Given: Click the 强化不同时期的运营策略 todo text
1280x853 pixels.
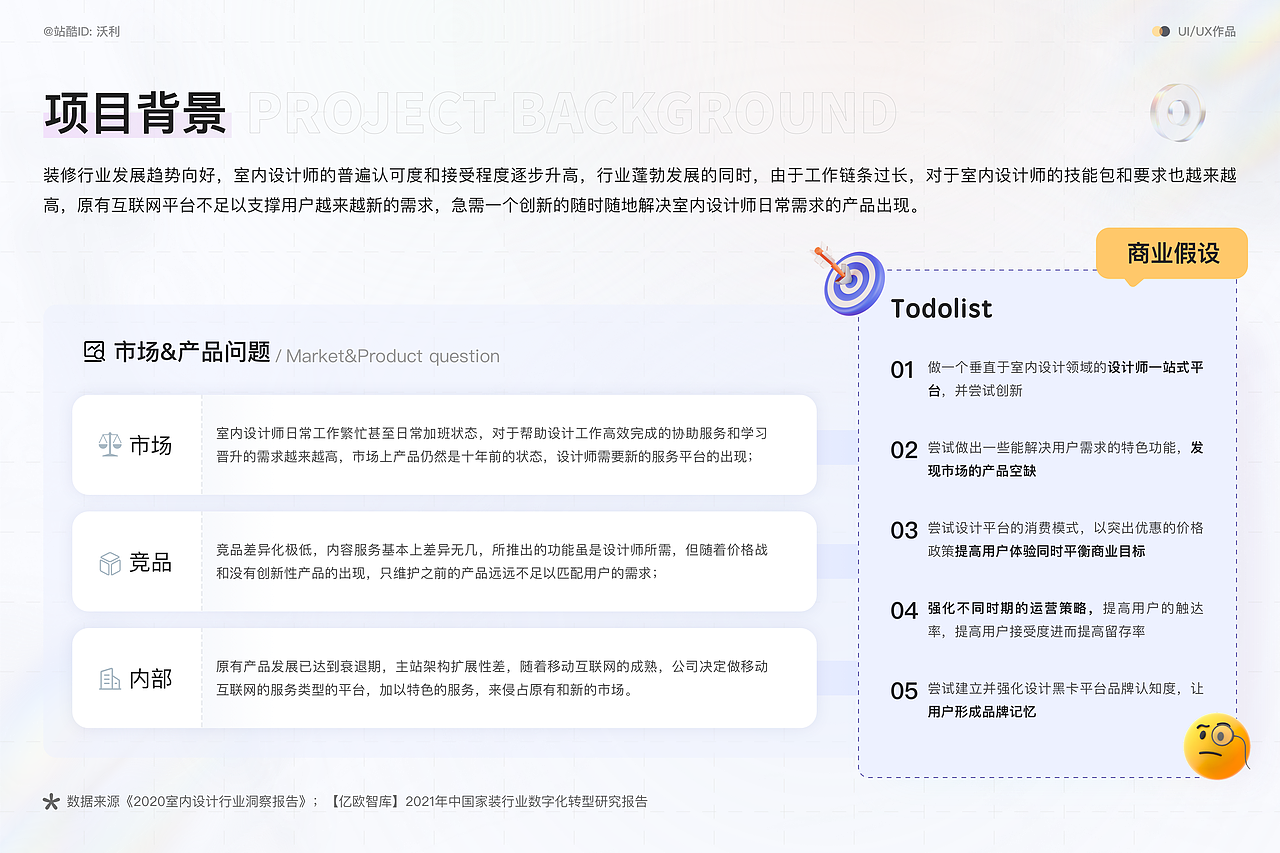Looking at the screenshot, I should click(1010, 608).
